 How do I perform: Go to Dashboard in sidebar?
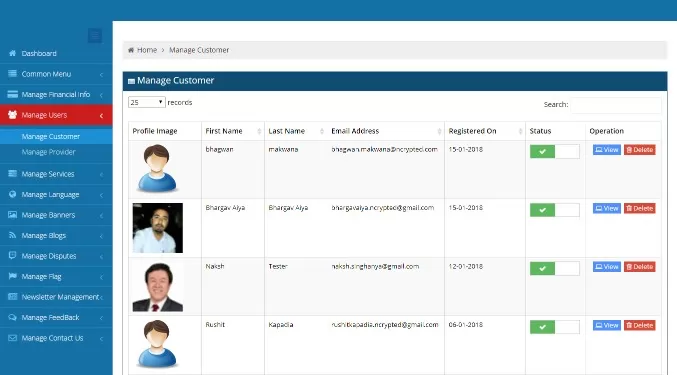[x=56, y=53]
